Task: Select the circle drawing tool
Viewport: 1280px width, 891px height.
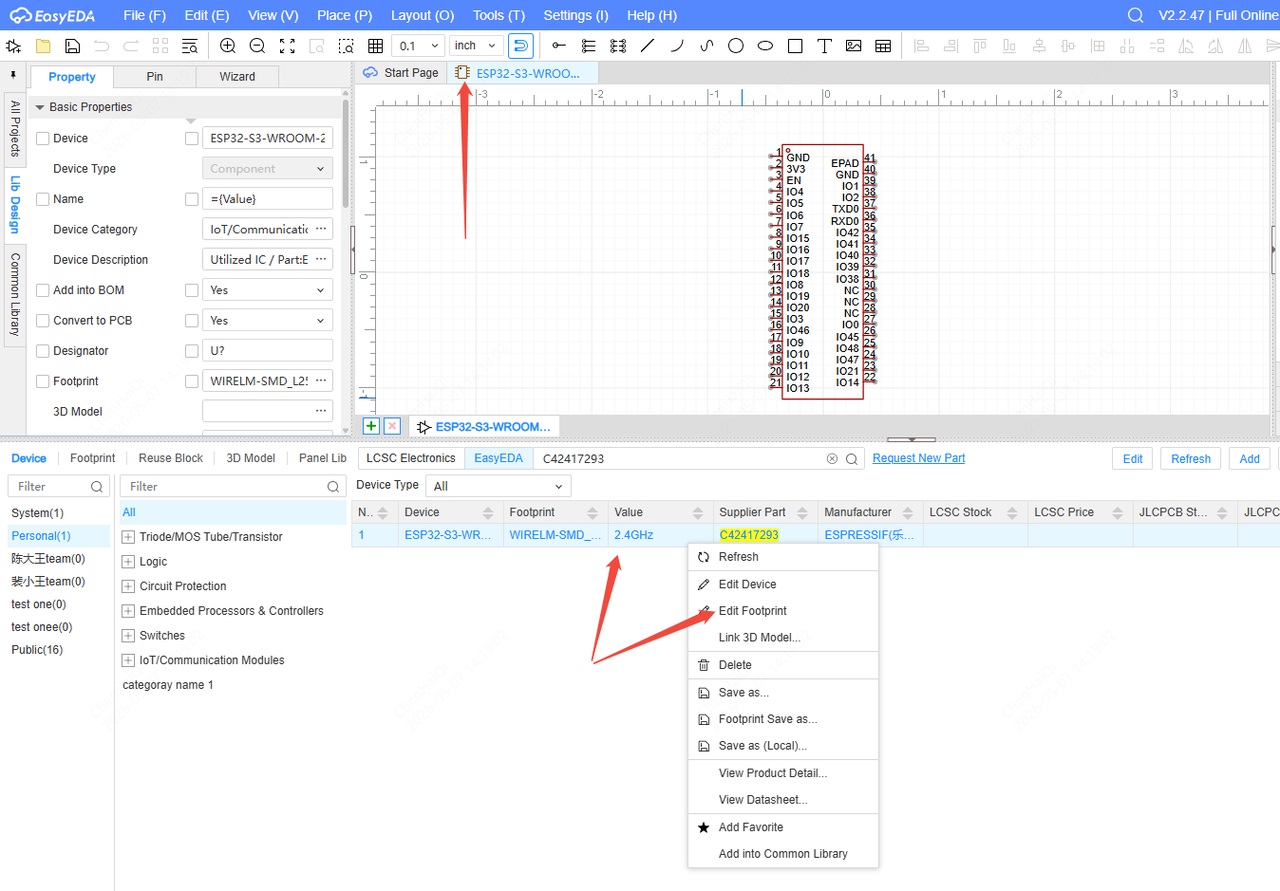Action: coord(736,46)
